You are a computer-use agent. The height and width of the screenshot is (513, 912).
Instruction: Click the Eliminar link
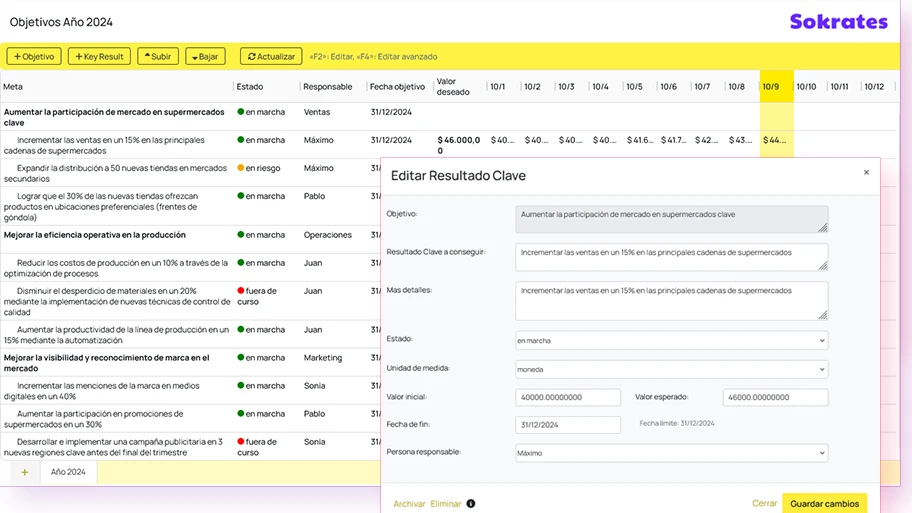click(446, 504)
